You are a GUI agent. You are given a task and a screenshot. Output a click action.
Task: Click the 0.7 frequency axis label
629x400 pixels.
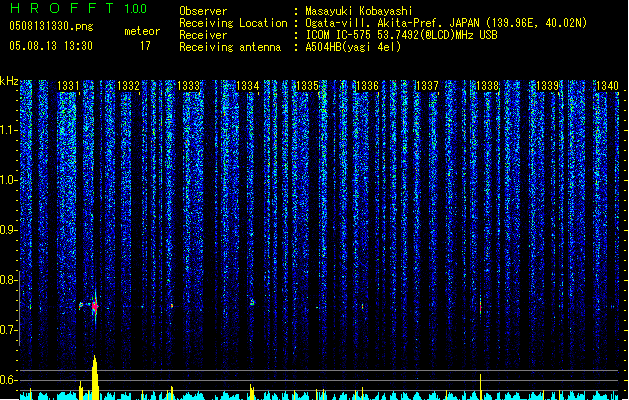(x=8, y=330)
